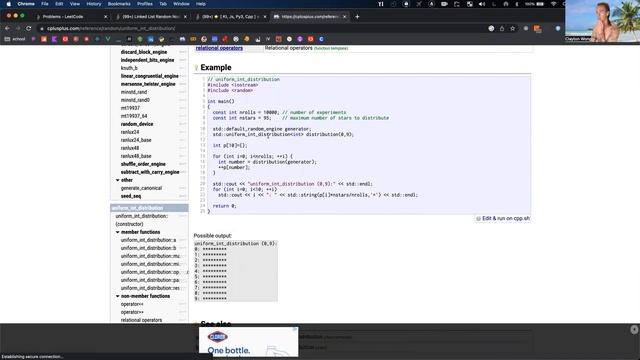Open the seed_seq sidebar link
Image resolution: width=640 pixels, height=360 pixels.
point(131,196)
